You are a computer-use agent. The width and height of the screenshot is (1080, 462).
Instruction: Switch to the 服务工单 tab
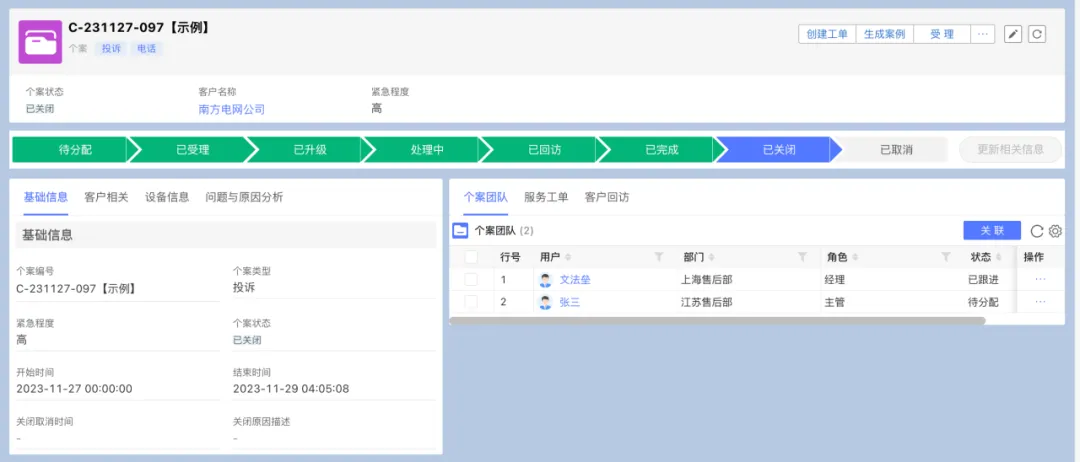[546, 197]
